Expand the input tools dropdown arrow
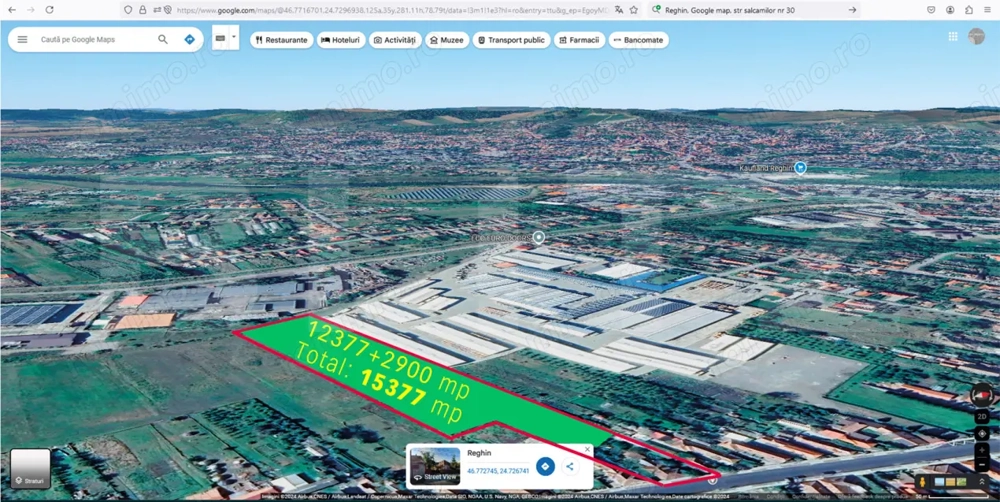The height and width of the screenshot is (502, 1000). click(x=233, y=37)
